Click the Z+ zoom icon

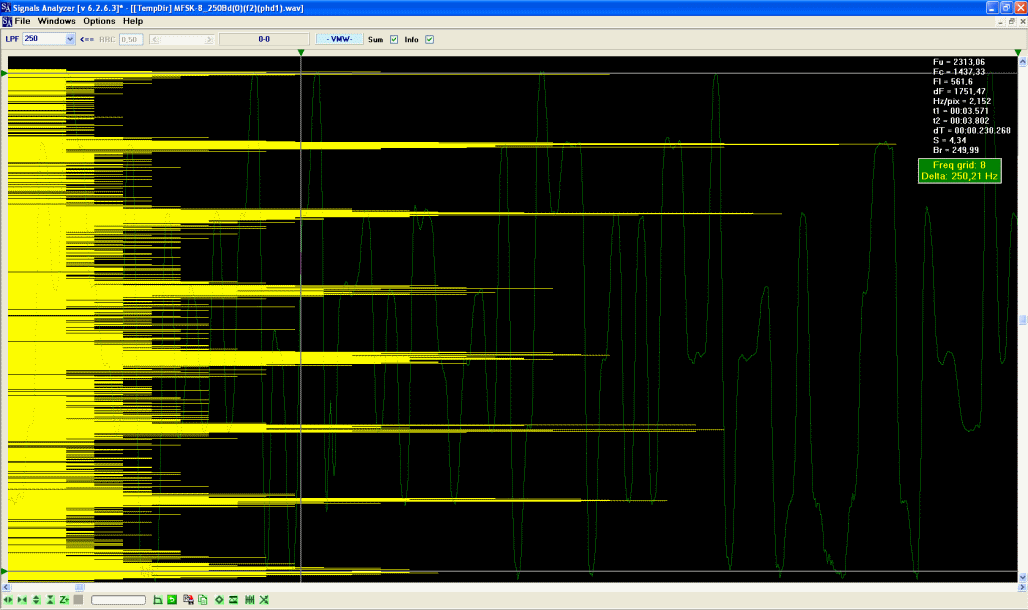[x=64, y=599]
